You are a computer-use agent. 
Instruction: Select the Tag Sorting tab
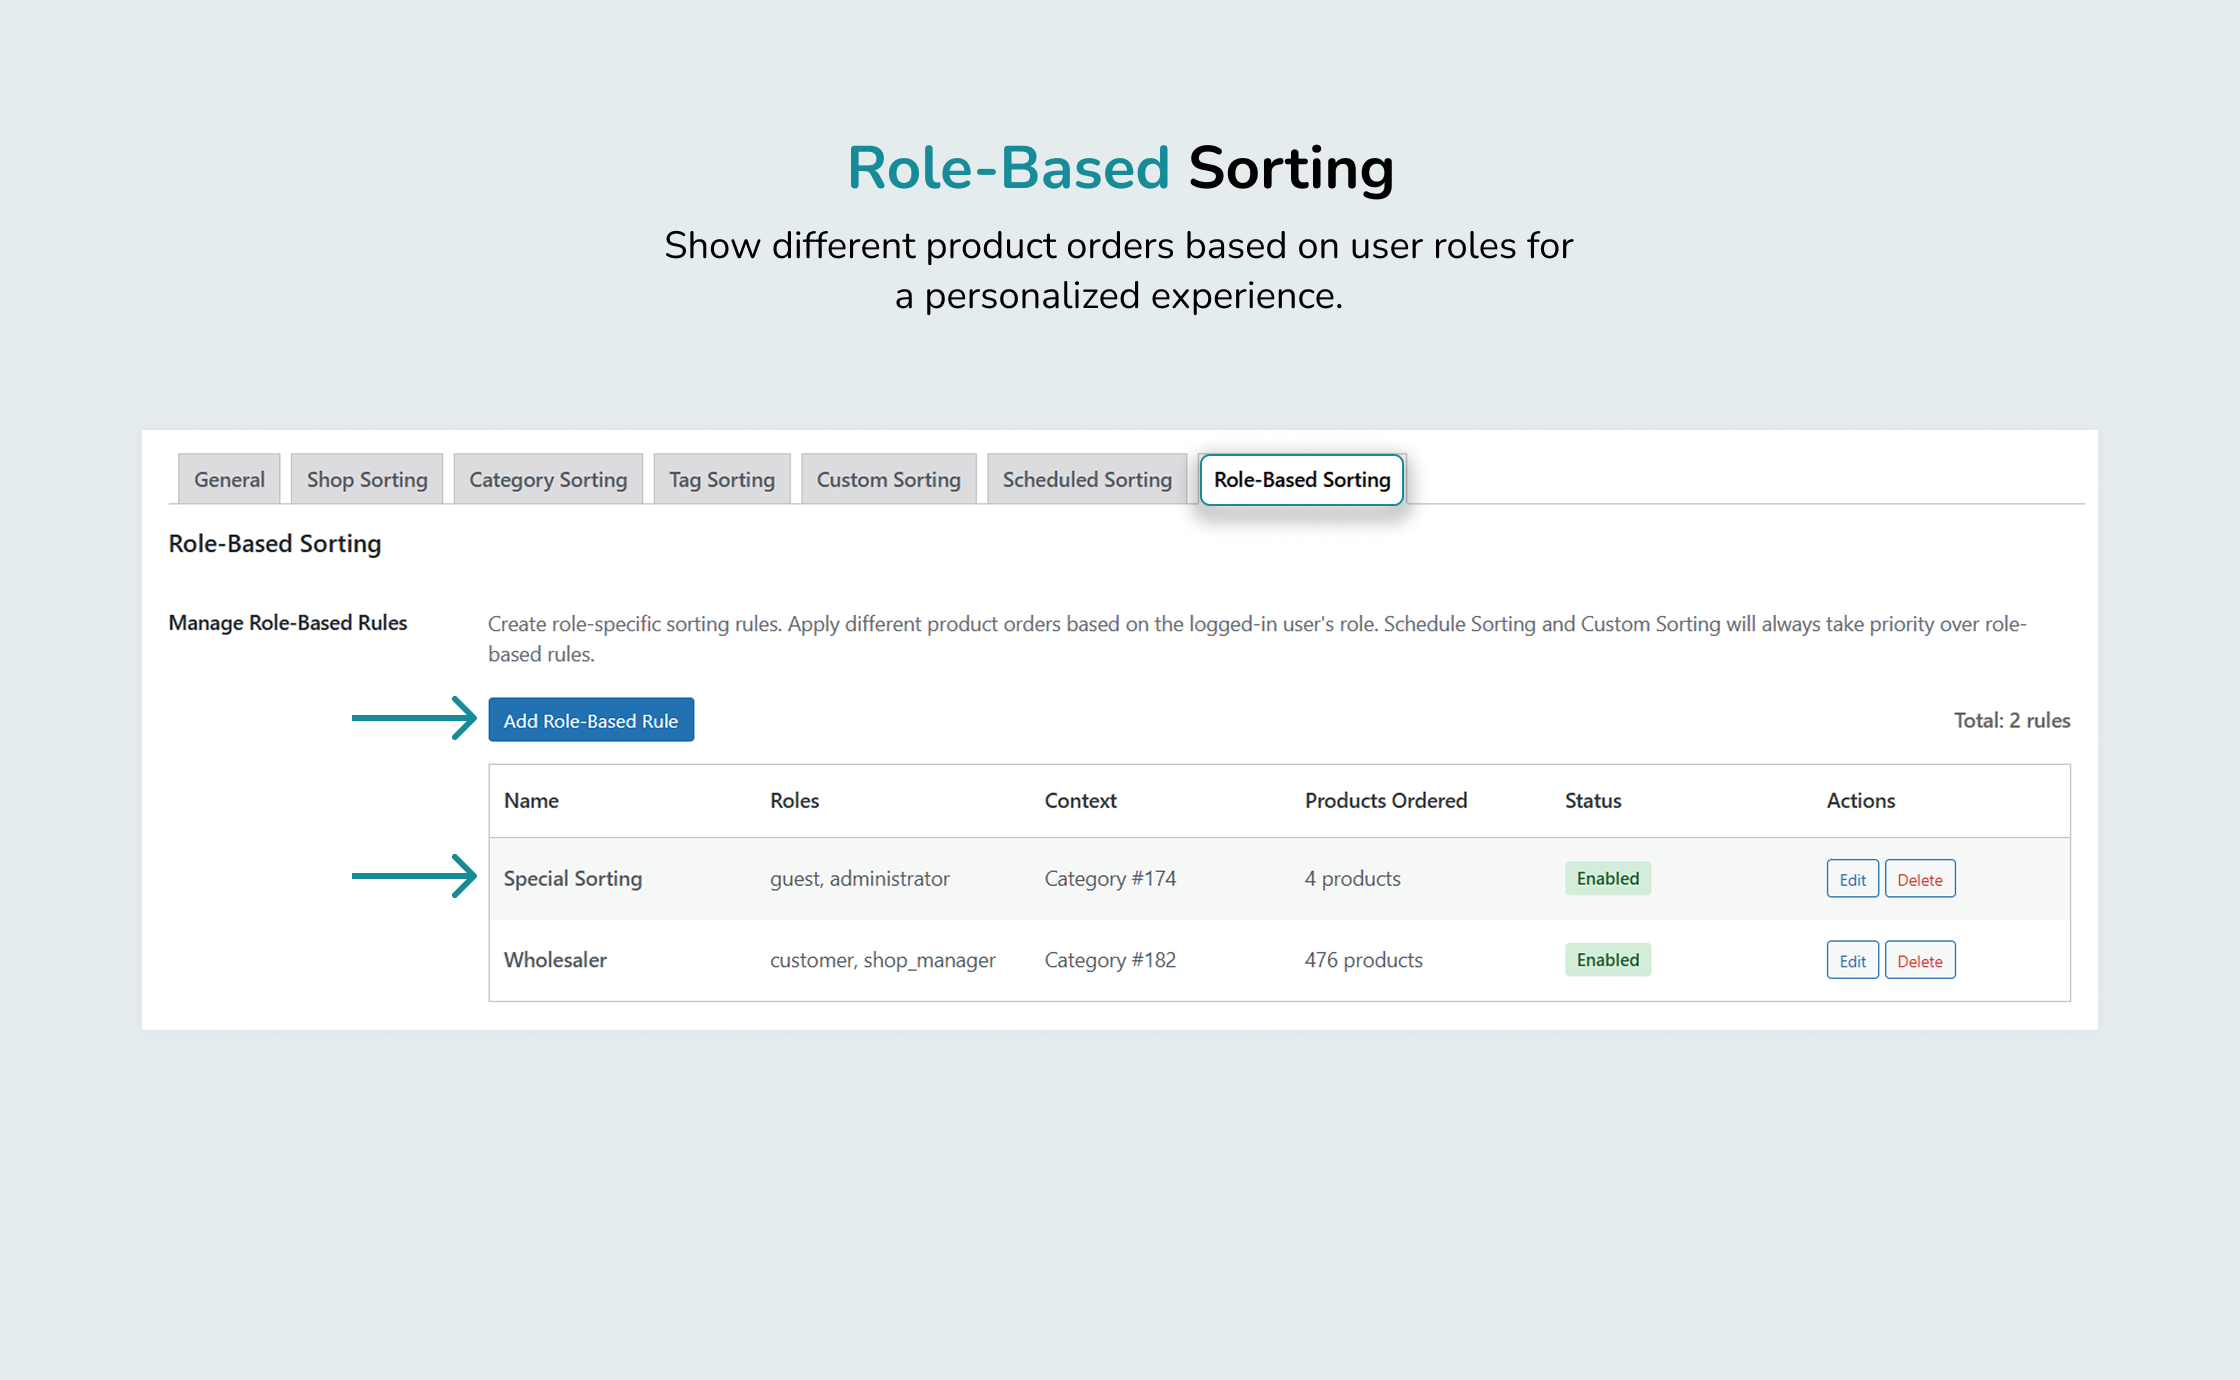tap(722, 479)
